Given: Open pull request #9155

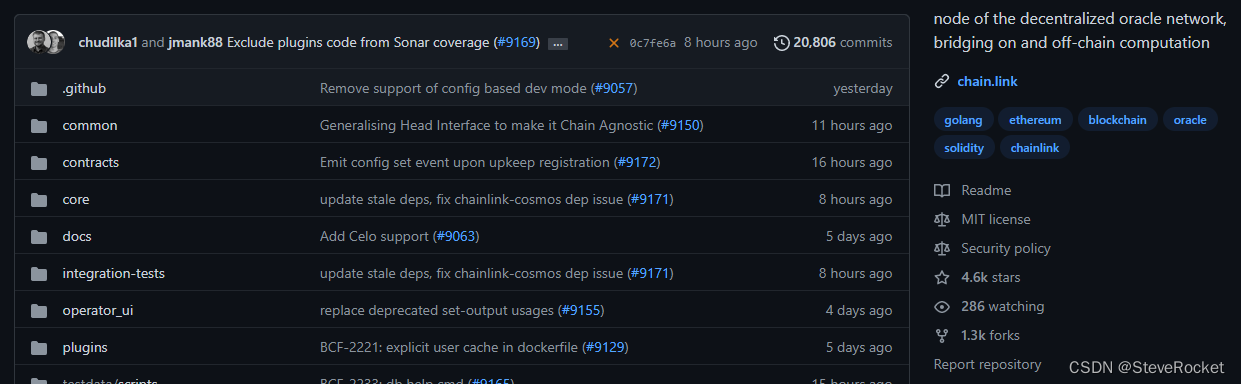Looking at the screenshot, I should pyautogui.click(x=581, y=310).
